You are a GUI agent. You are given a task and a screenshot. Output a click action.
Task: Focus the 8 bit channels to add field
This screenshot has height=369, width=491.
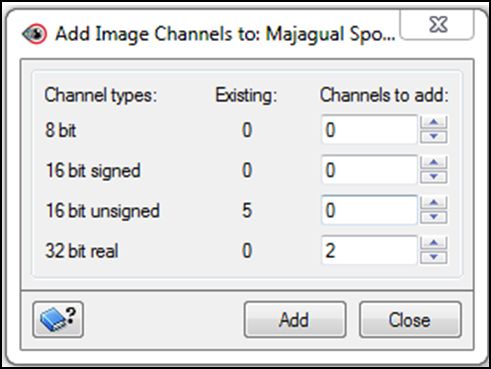(x=369, y=130)
